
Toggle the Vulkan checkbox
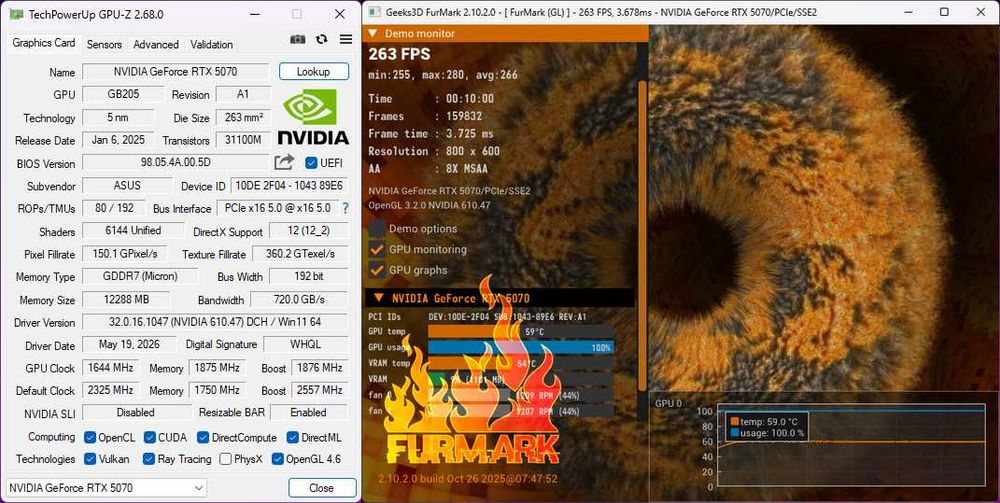pyautogui.click(x=89, y=459)
